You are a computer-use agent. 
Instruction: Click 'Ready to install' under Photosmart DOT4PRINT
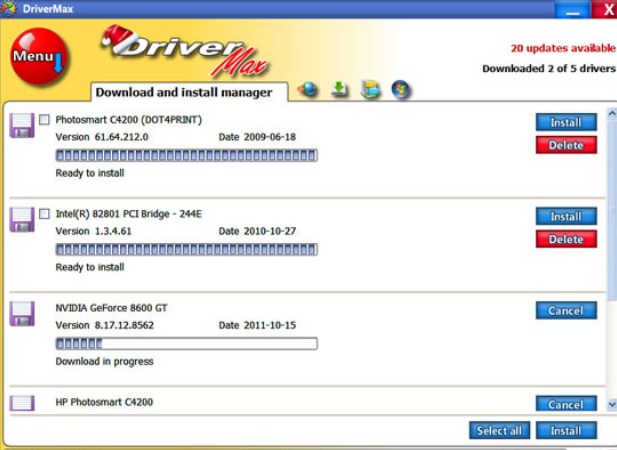pyautogui.click(x=90, y=173)
